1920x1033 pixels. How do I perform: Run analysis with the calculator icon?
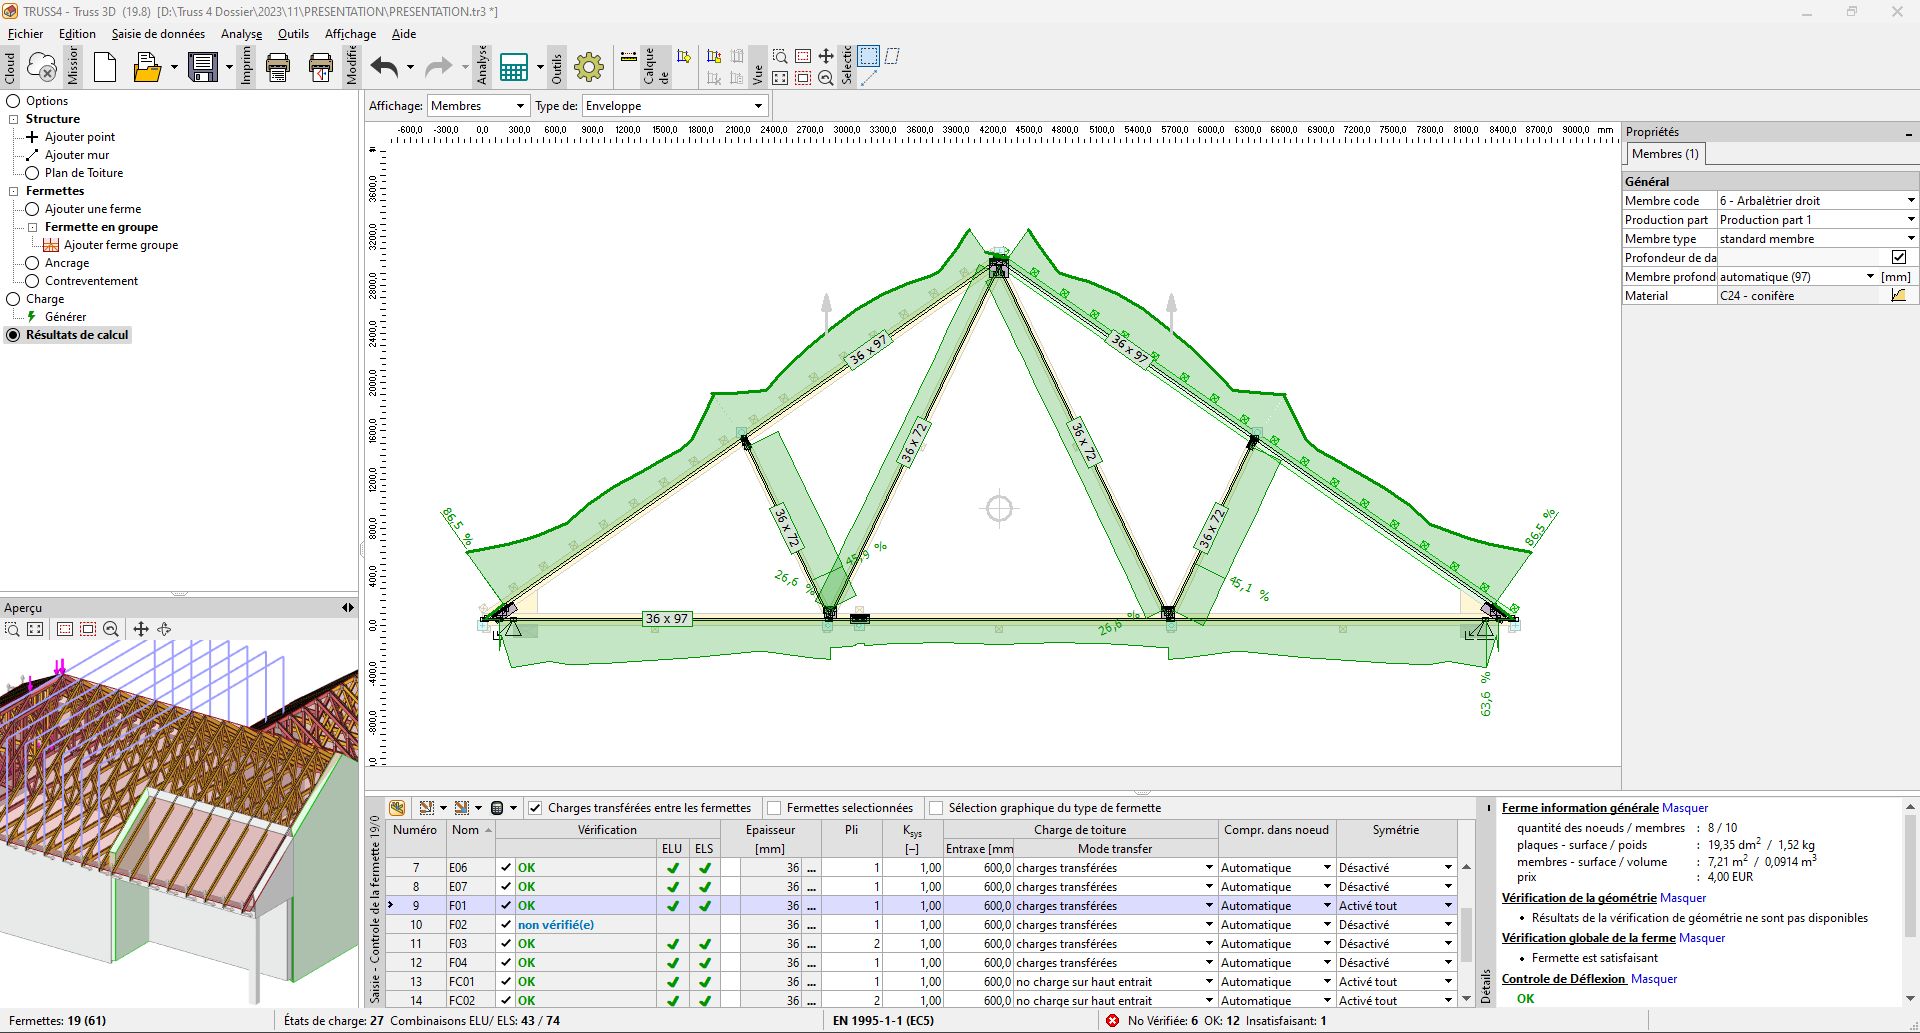pos(514,67)
